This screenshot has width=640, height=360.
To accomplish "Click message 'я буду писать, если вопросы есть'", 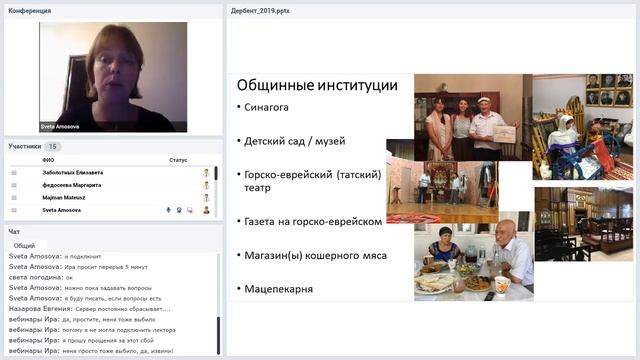I will coord(113,298).
